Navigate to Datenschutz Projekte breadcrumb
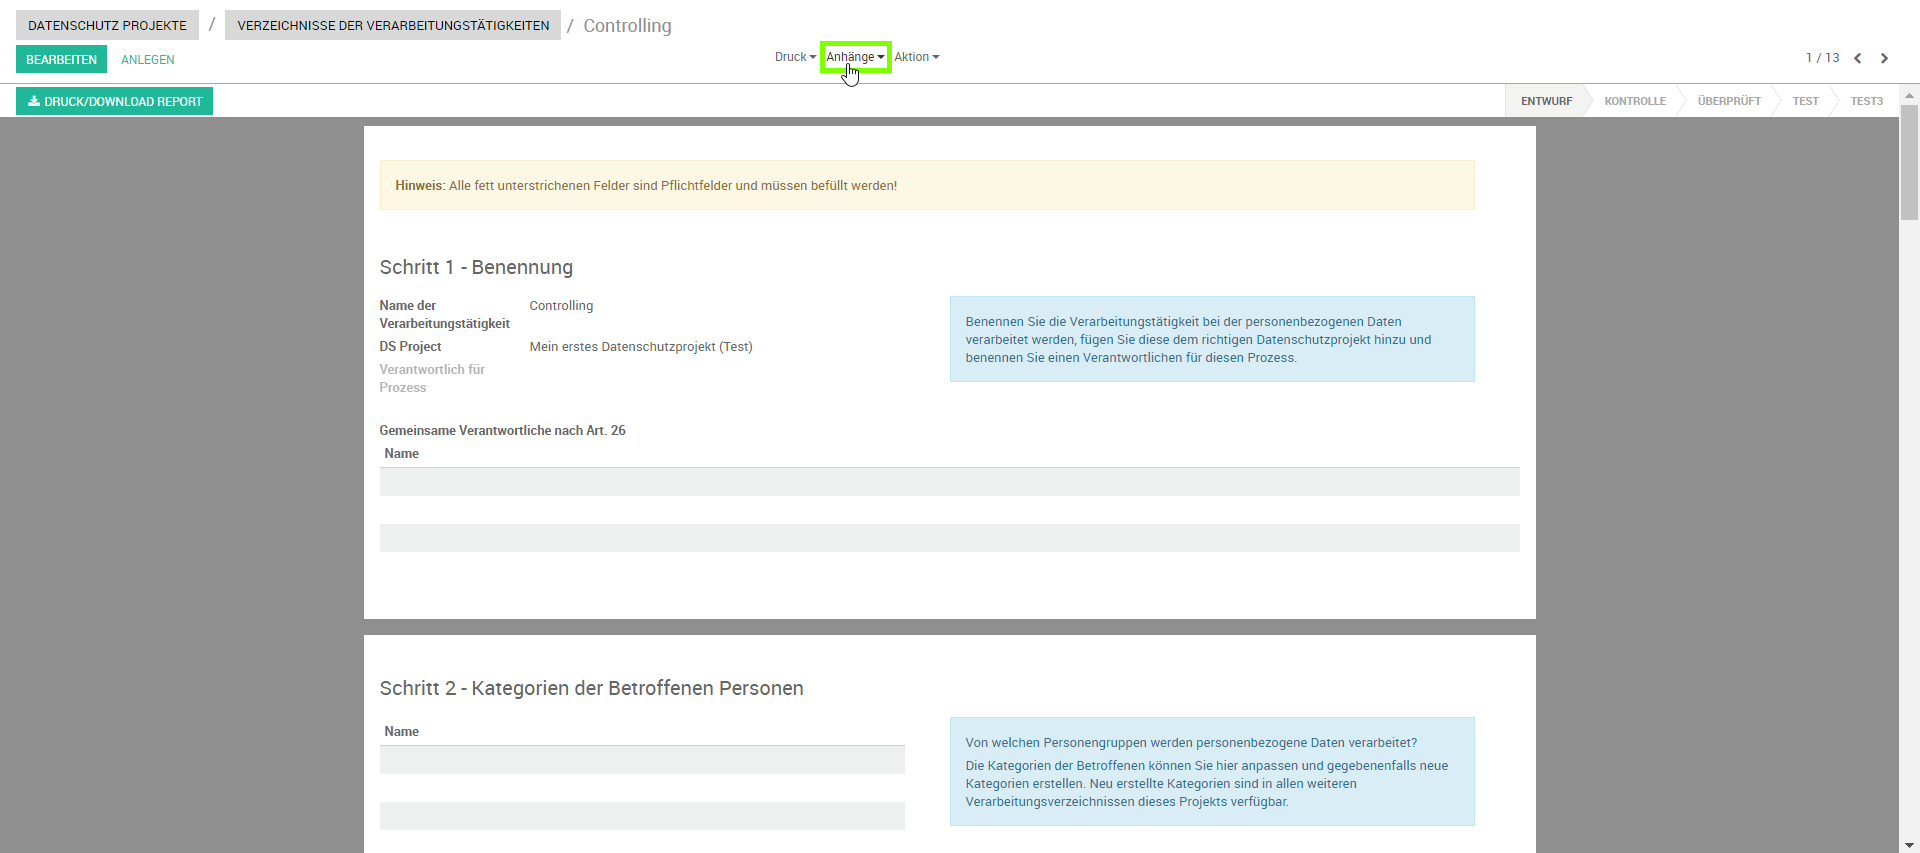The width and height of the screenshot is (1920, 853). (x=107, y=25)
